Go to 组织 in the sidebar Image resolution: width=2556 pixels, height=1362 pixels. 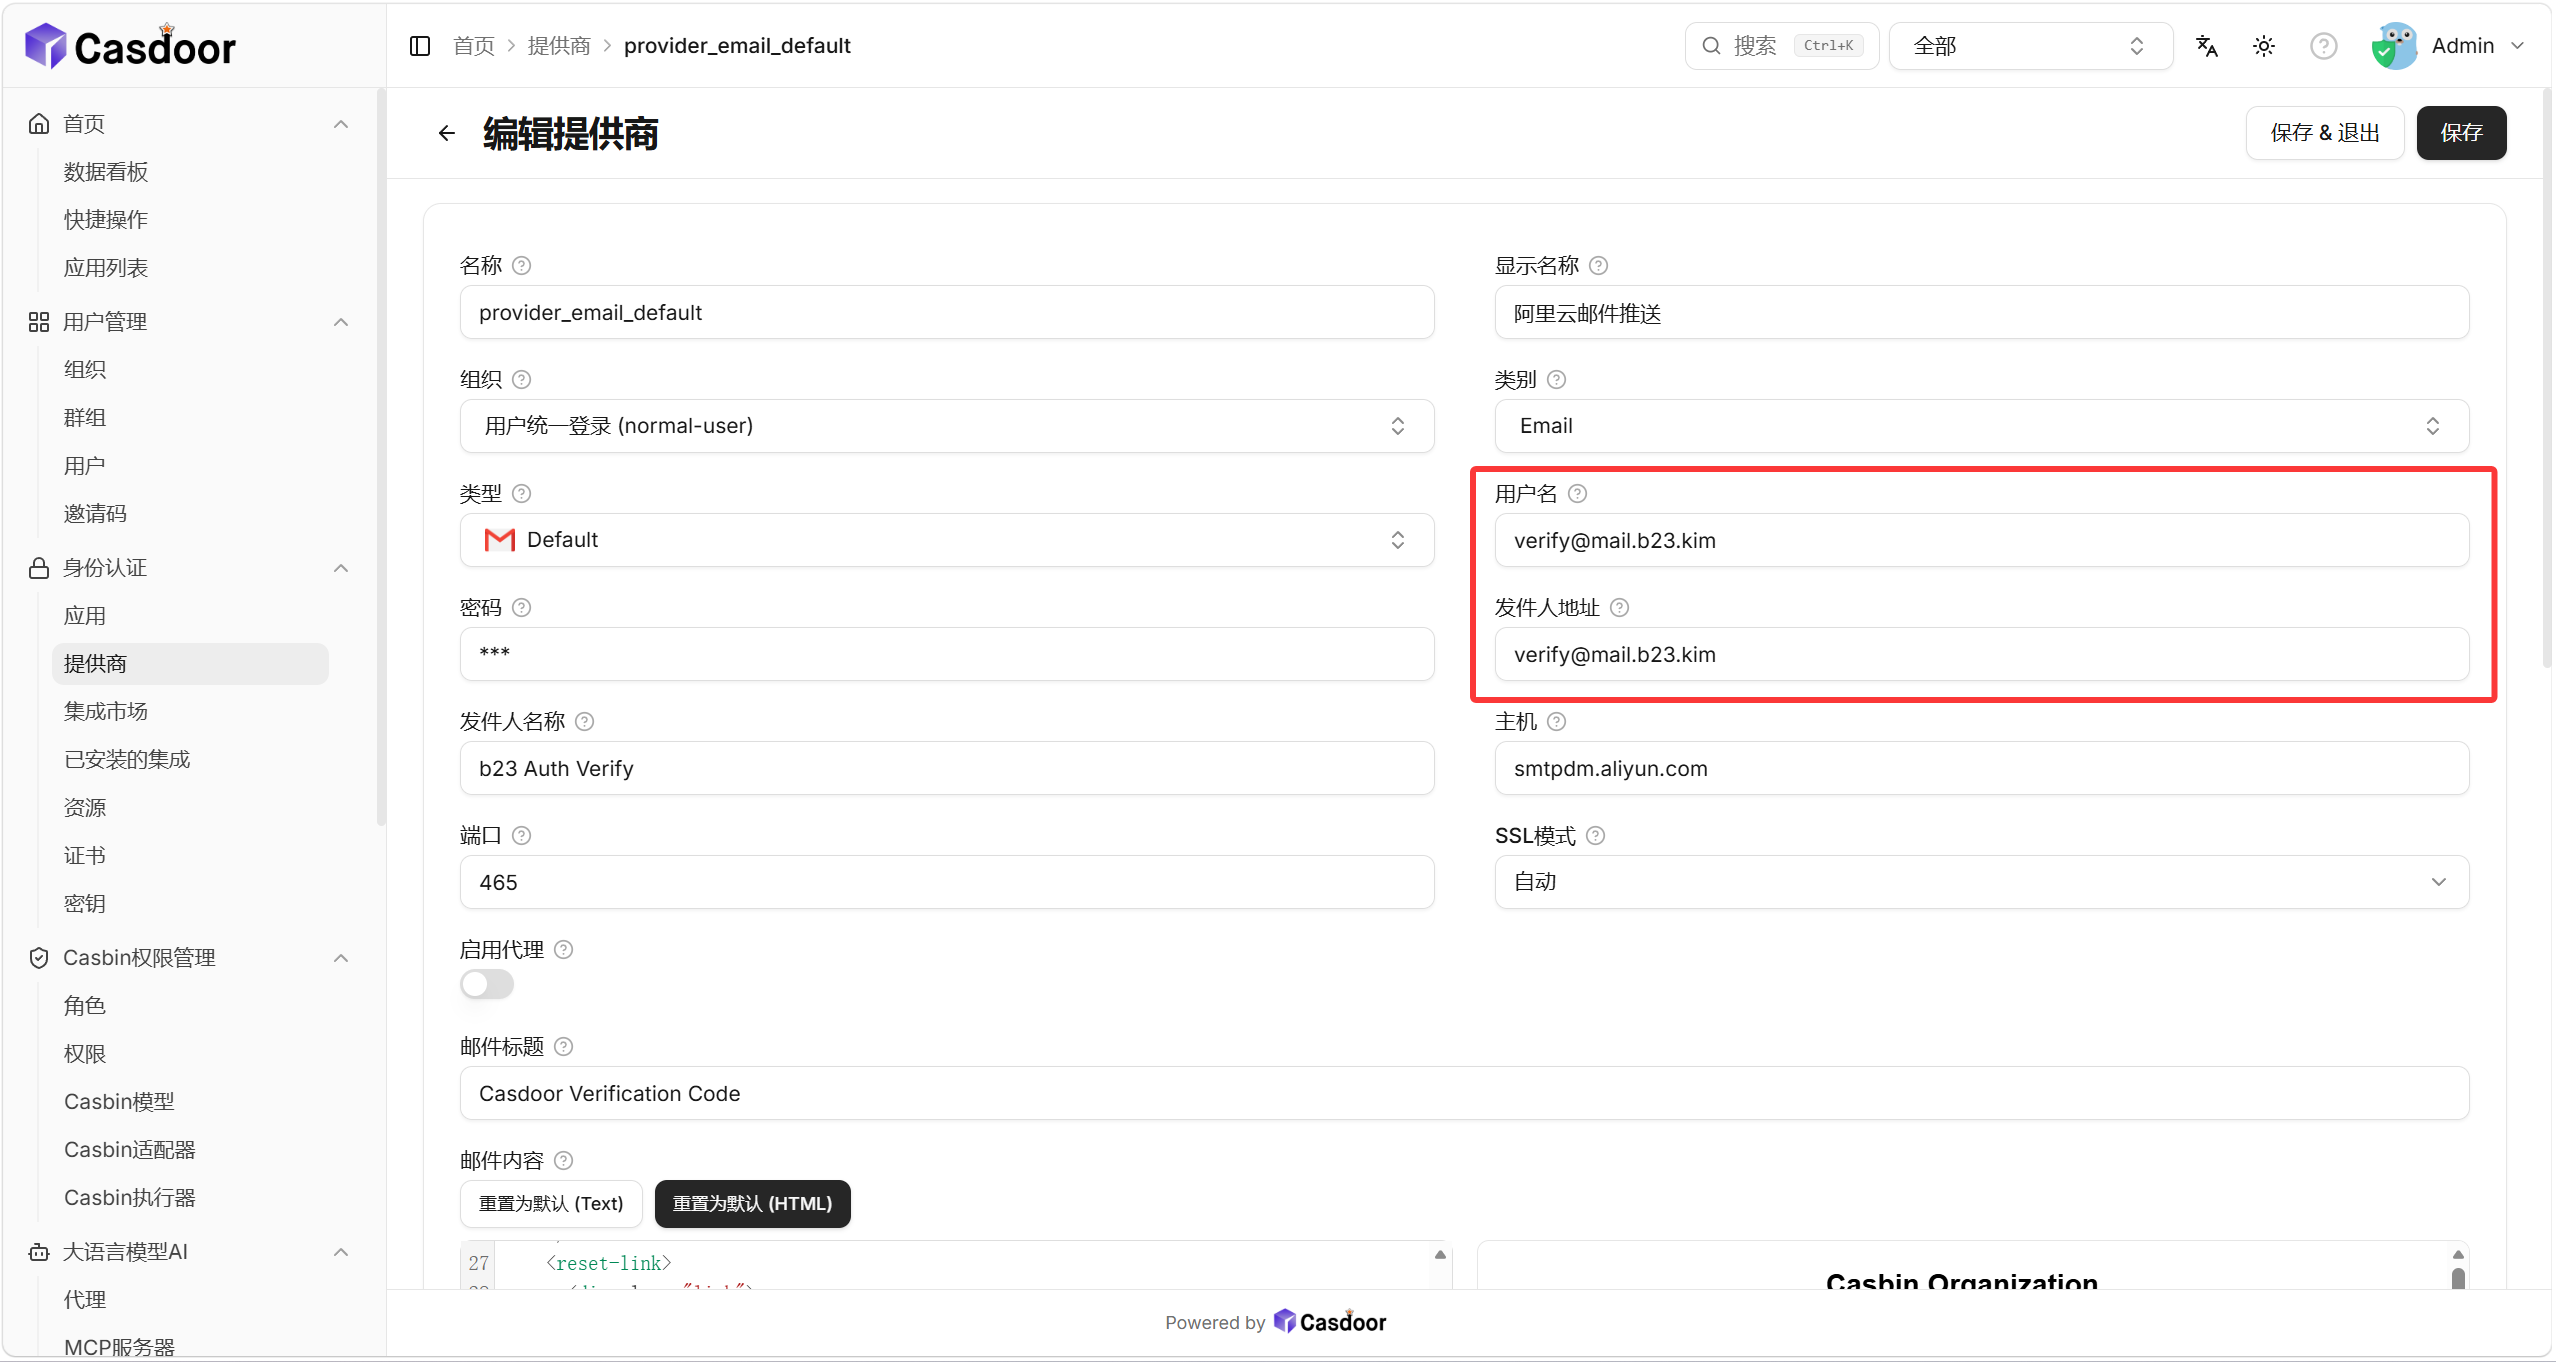[85, 370]
